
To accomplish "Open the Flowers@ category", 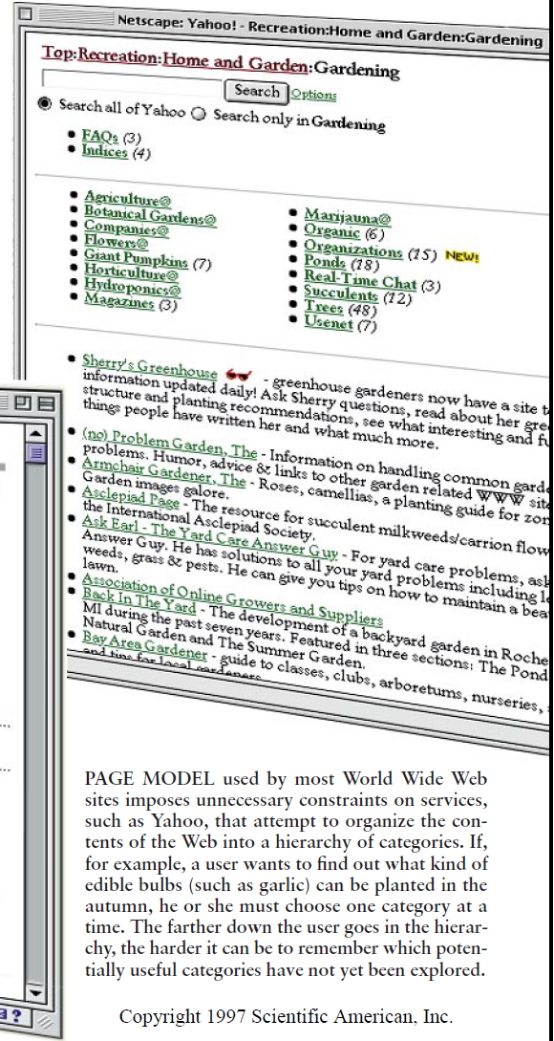I will 116,242.
